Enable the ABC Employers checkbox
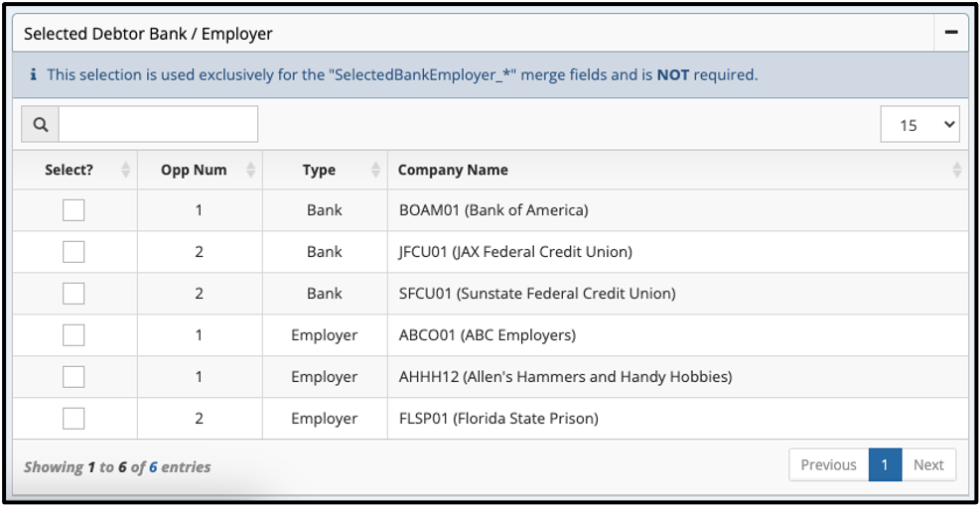The image size is (980, 506). click(74, 335)
